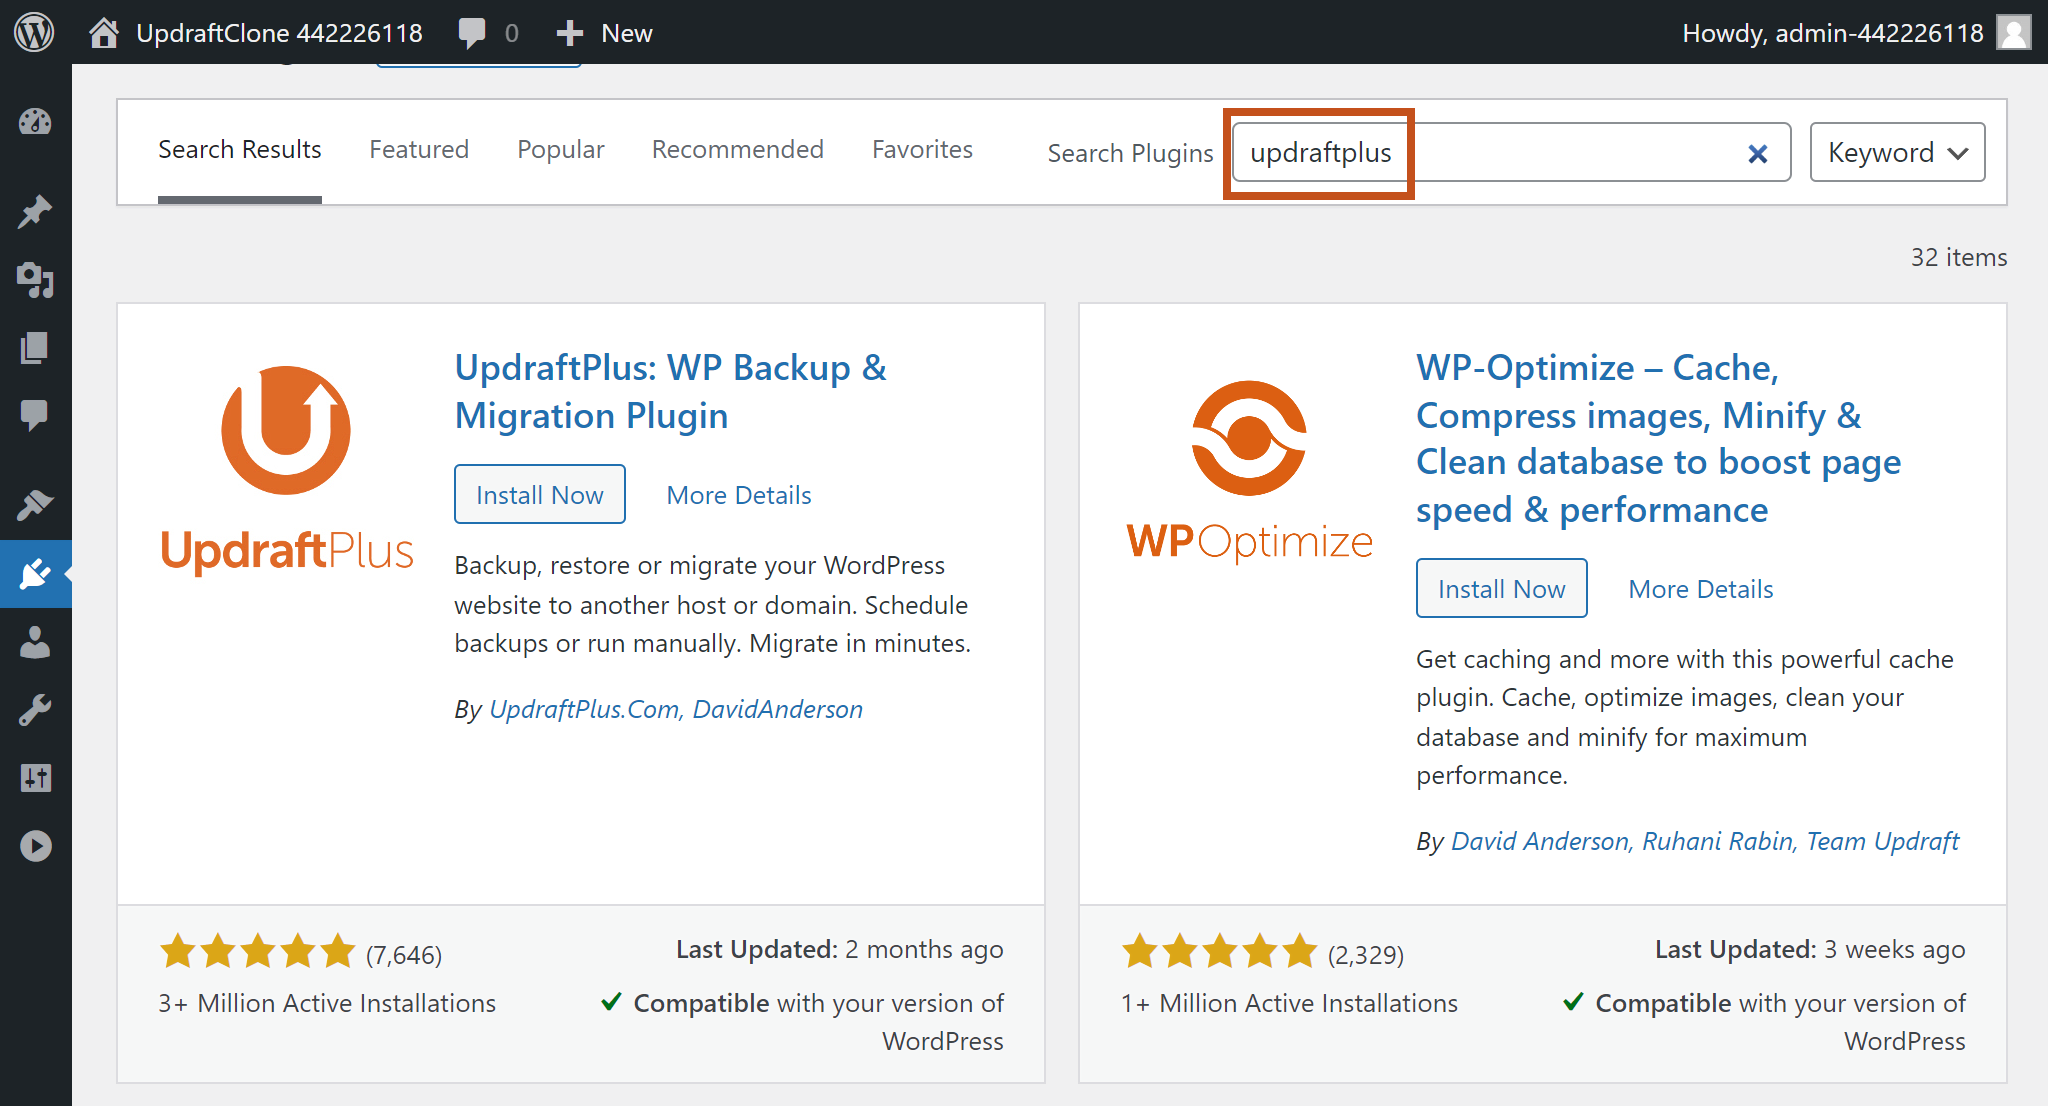Open Tools wrench icon in sidebar

click(x=36, y=710)
